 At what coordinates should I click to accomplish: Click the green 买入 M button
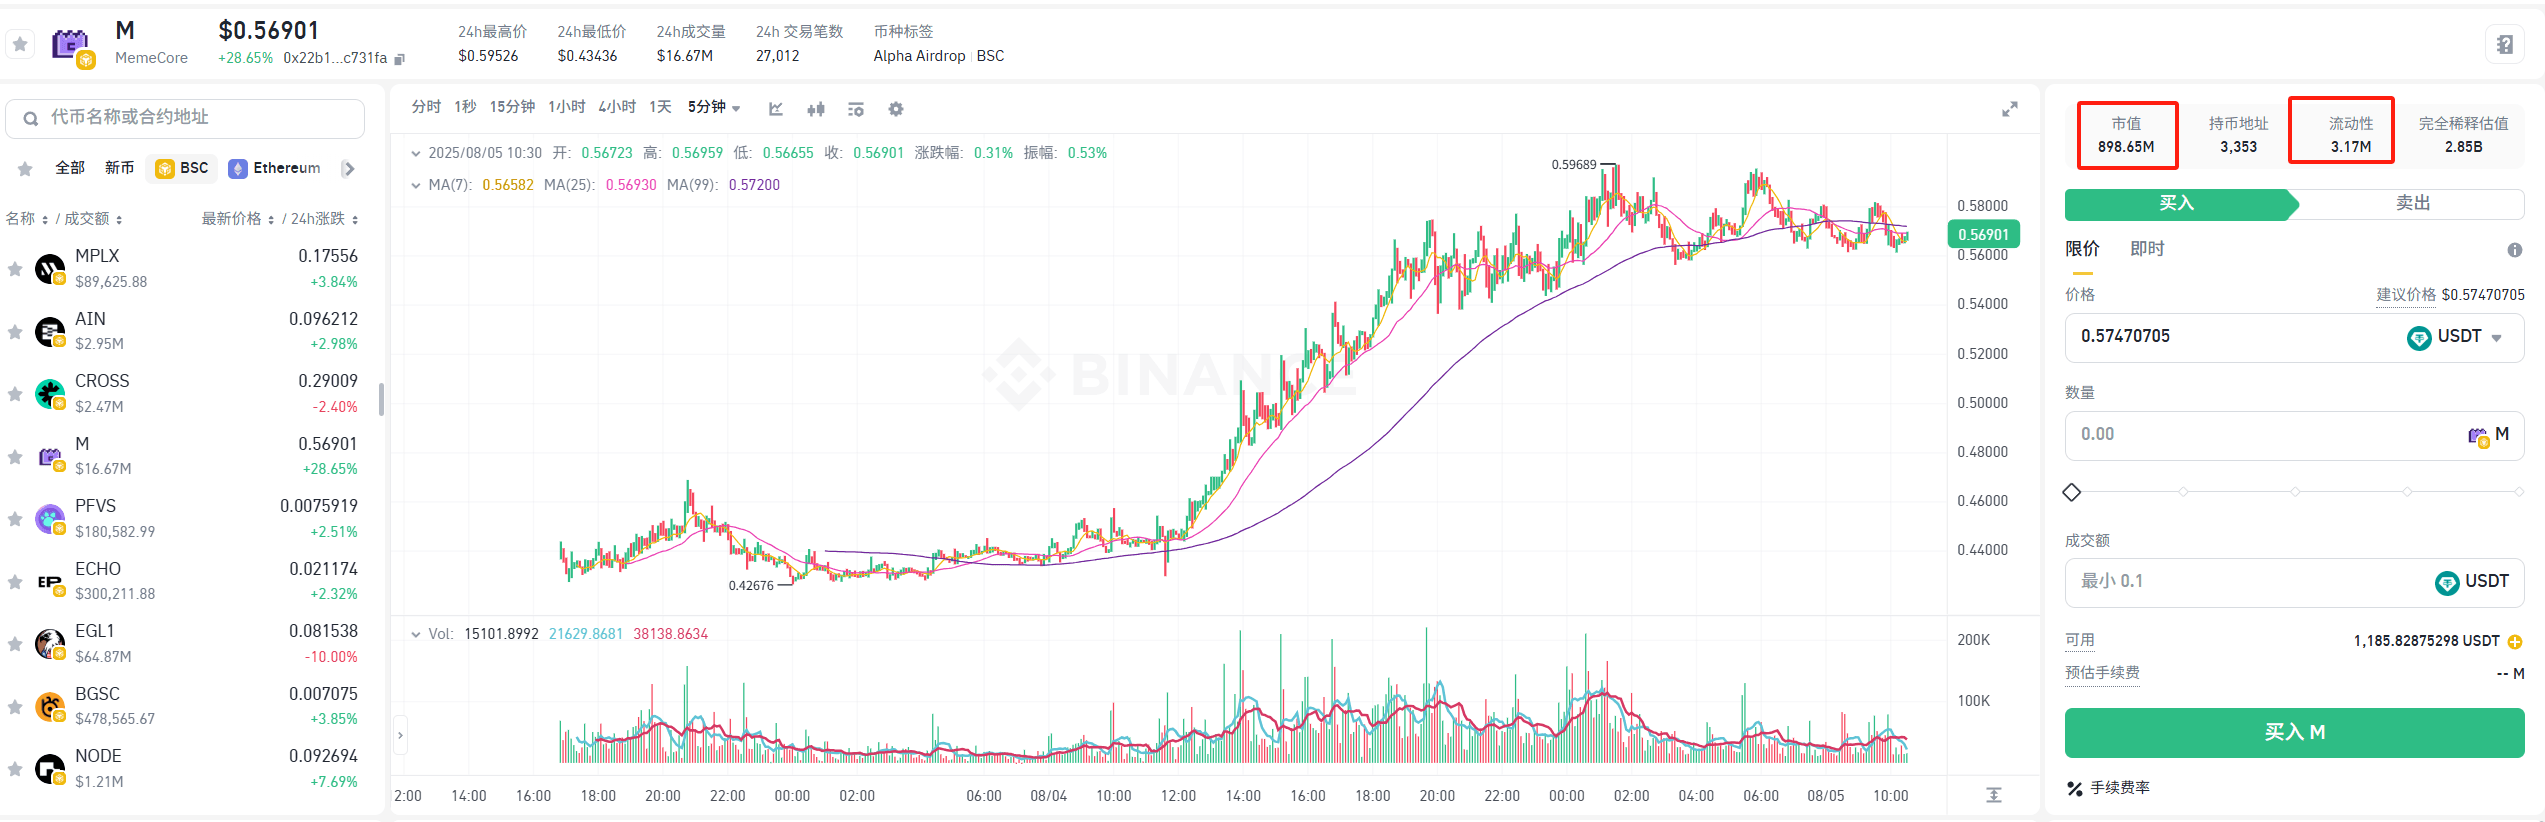[2294, 732]
